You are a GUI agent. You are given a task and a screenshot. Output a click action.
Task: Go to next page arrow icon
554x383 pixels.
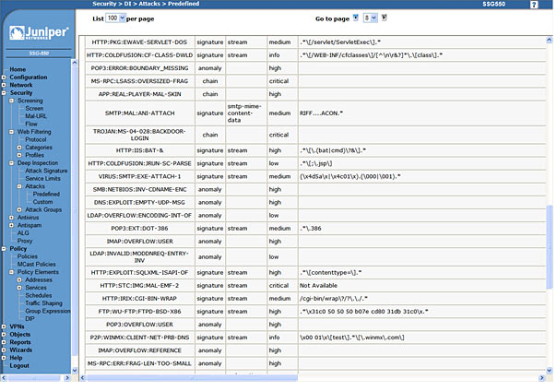click(x=384, y=18)
